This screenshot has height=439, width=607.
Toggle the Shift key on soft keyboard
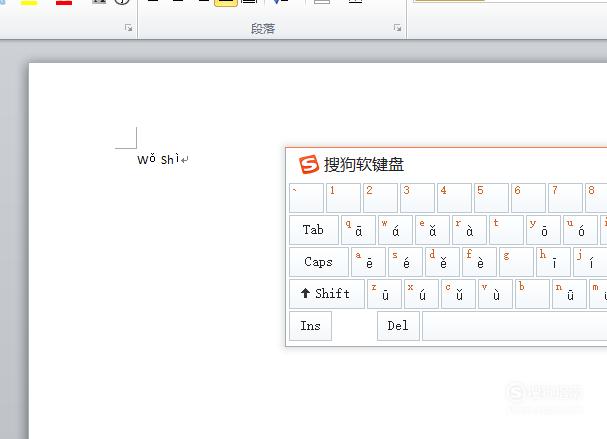pyautogui.click(x=327, y=294)
